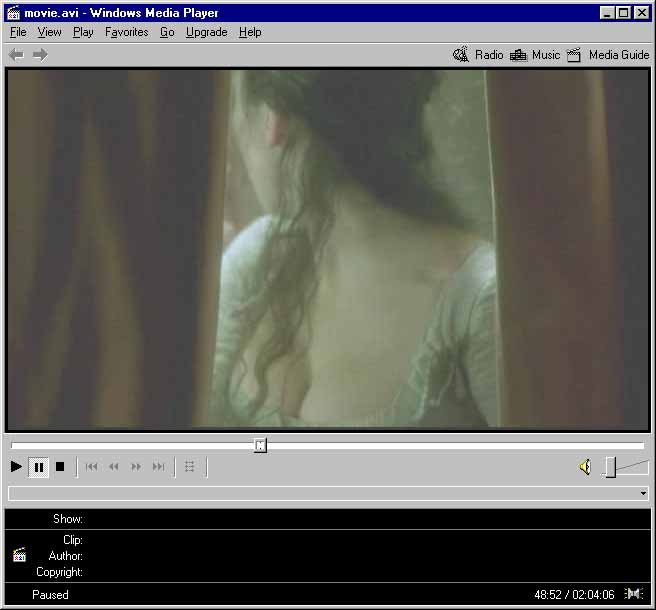The width and height of the screenshot is (656, 610).
Task: Open the Music link
Action: pos(546,55)
